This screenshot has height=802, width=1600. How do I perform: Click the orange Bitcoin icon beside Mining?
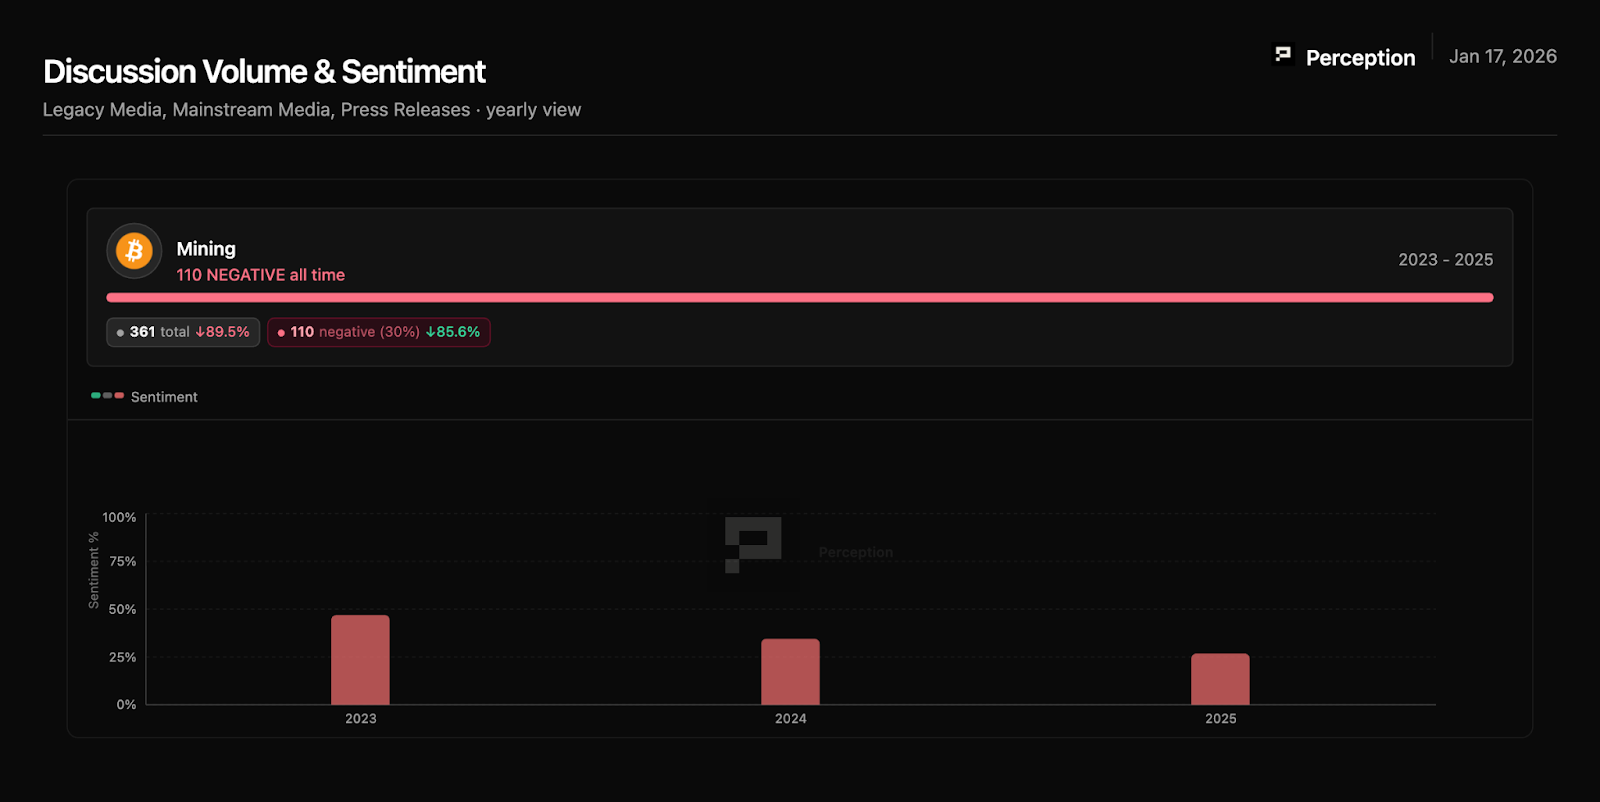(134, 250)
